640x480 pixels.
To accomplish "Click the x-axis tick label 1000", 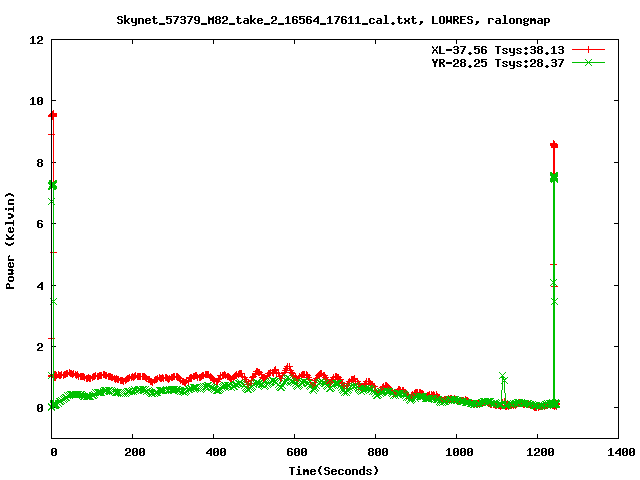I will click(459, 452).
